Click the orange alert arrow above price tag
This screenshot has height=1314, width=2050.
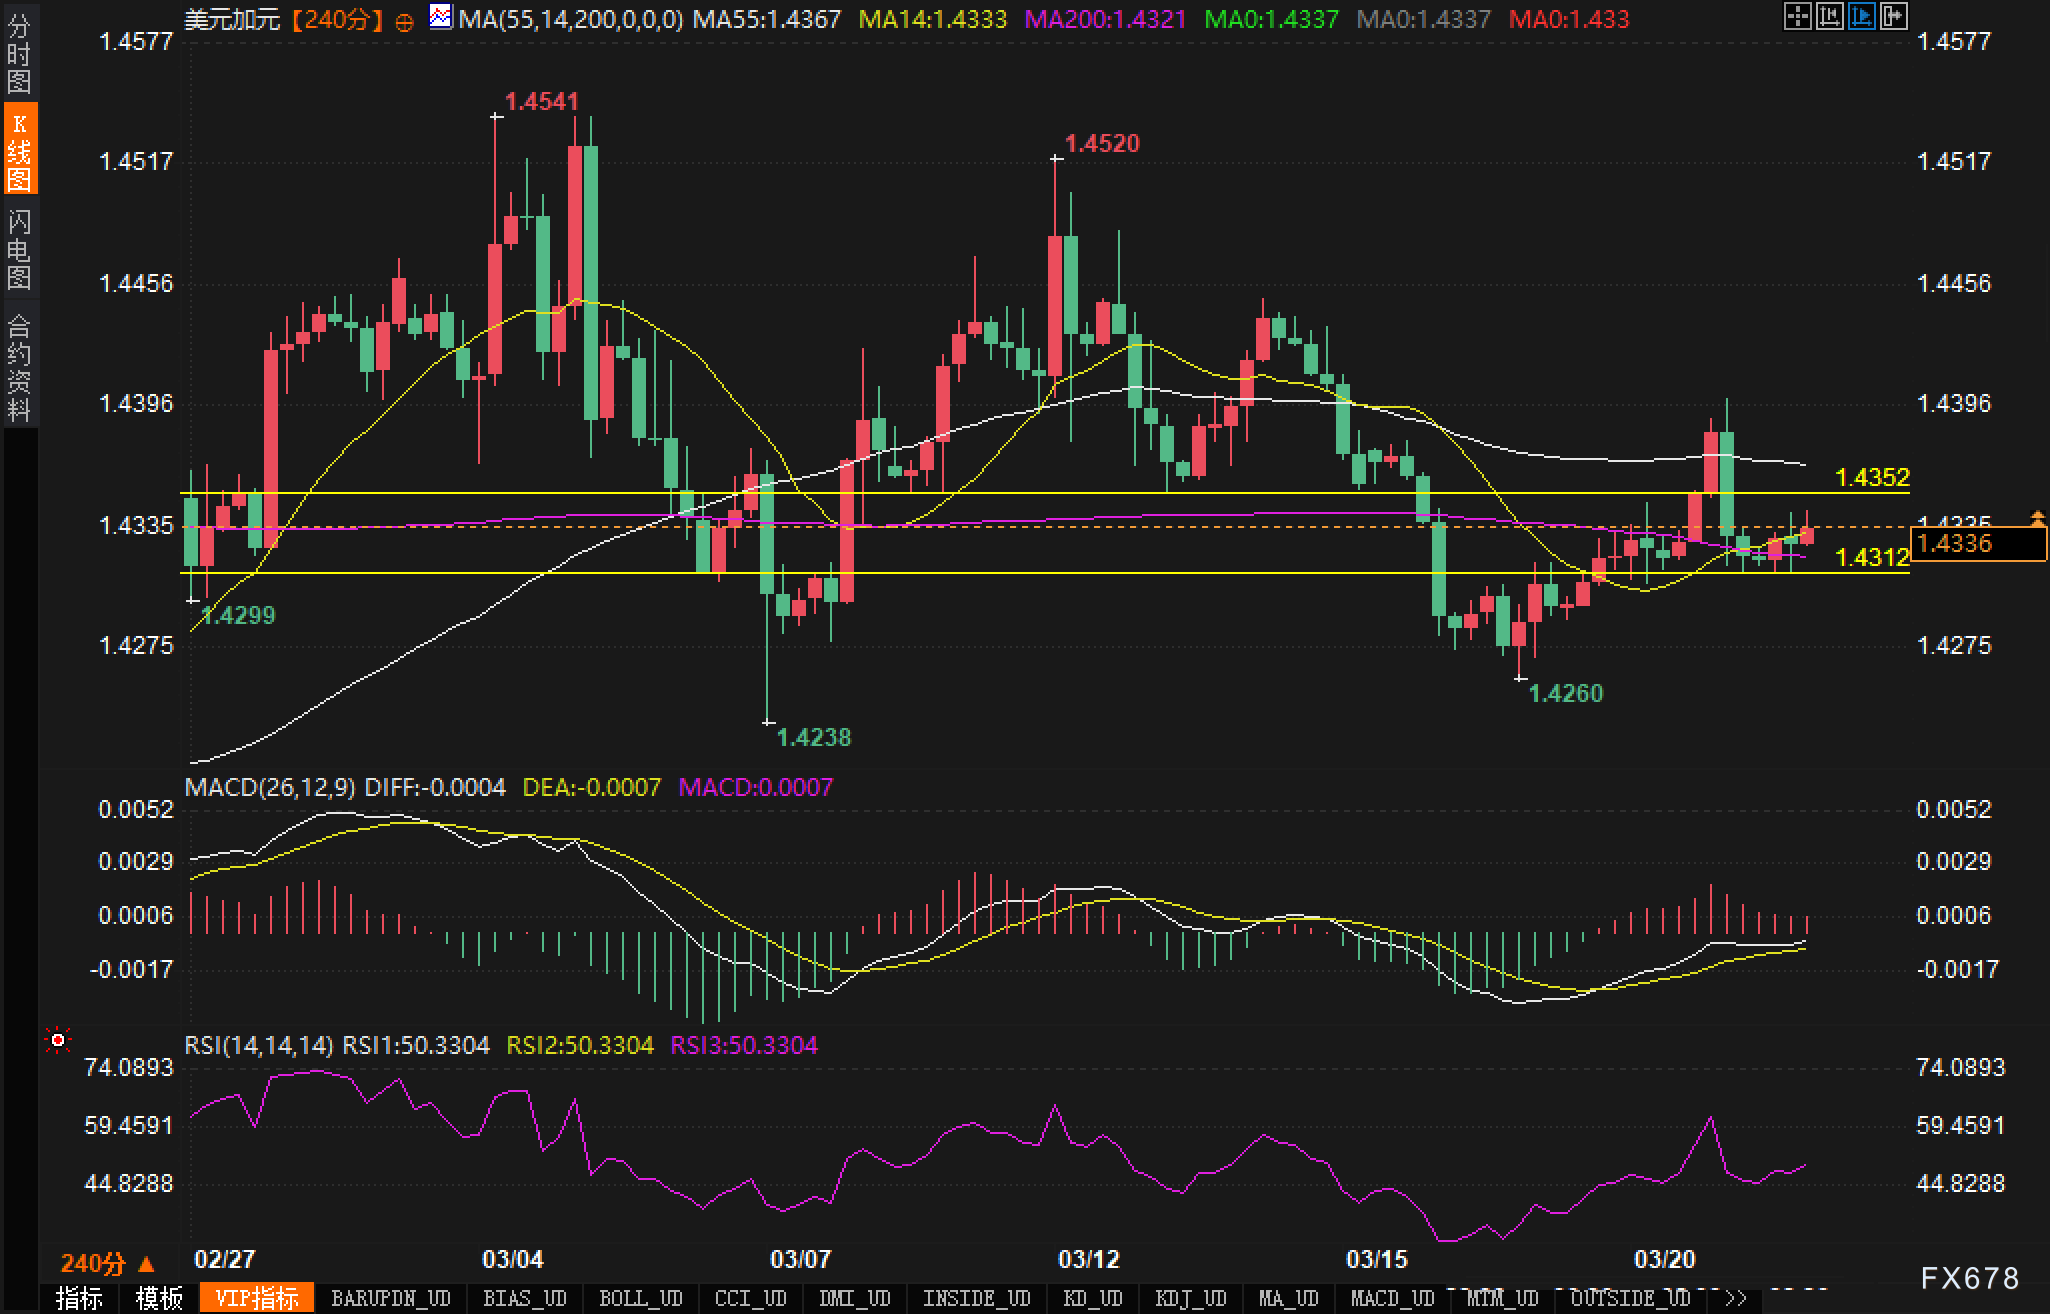pos(2037,517)
